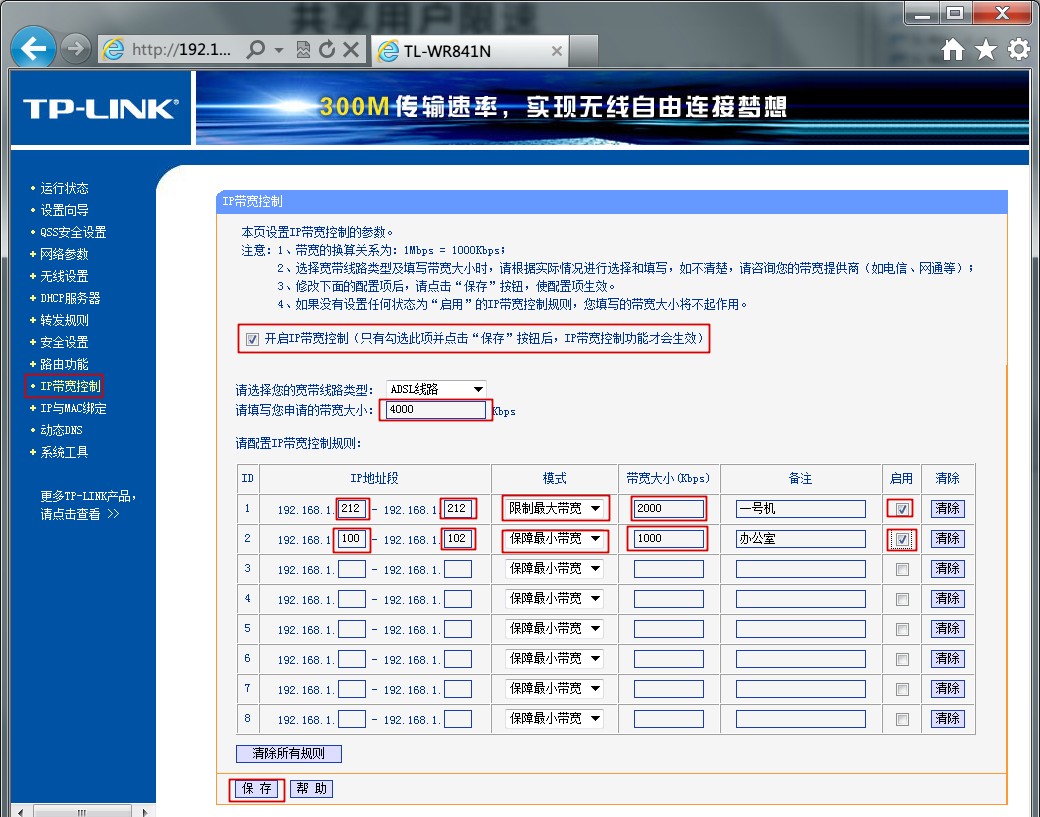
Task: Open QSS安全设置 menu item
Action: (73, 232)
